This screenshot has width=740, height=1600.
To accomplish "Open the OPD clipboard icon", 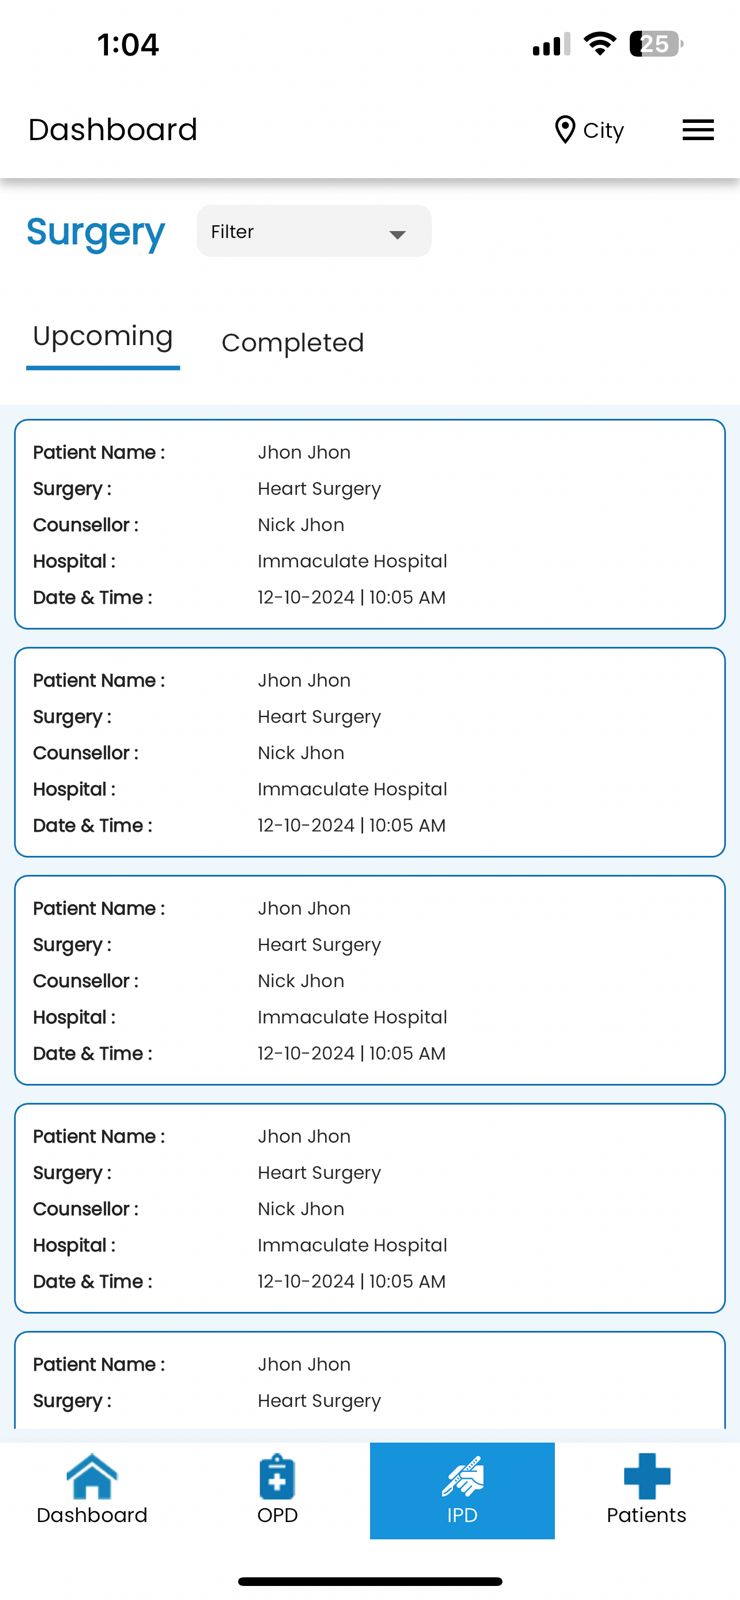I will click(x=277, y=1477).
